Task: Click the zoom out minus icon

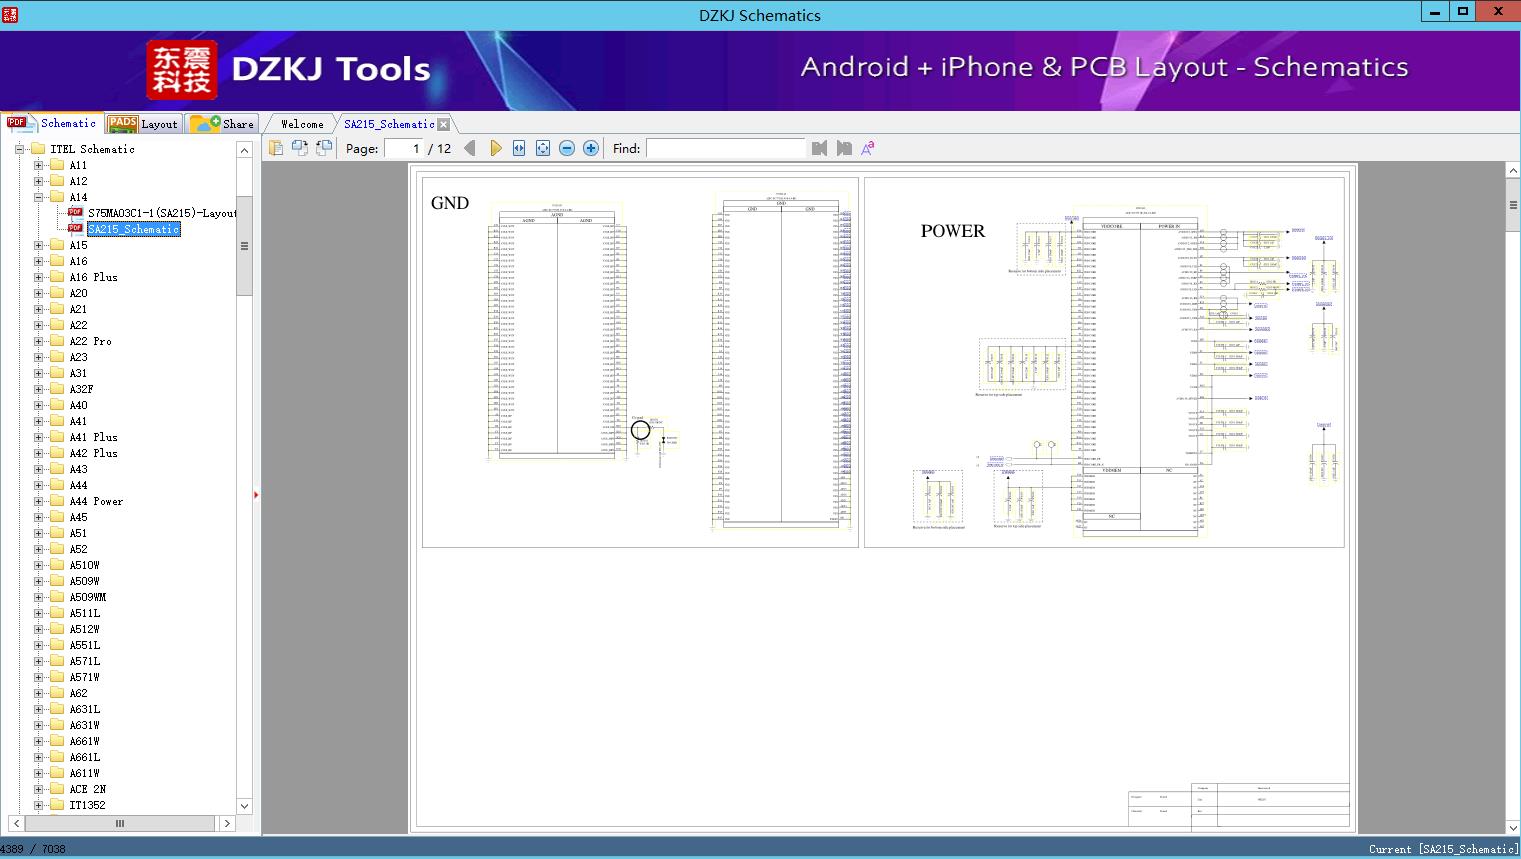Action: [x=567, y=148]
